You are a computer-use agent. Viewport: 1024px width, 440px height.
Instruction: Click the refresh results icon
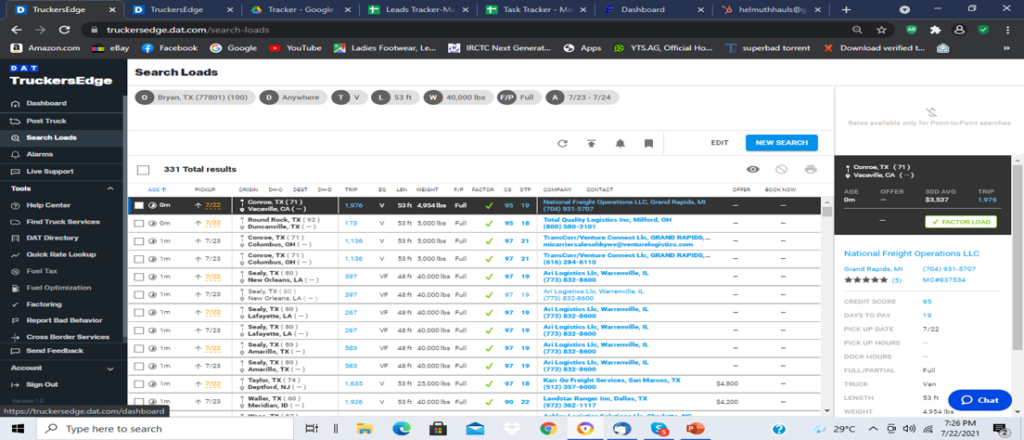point(562,143)
